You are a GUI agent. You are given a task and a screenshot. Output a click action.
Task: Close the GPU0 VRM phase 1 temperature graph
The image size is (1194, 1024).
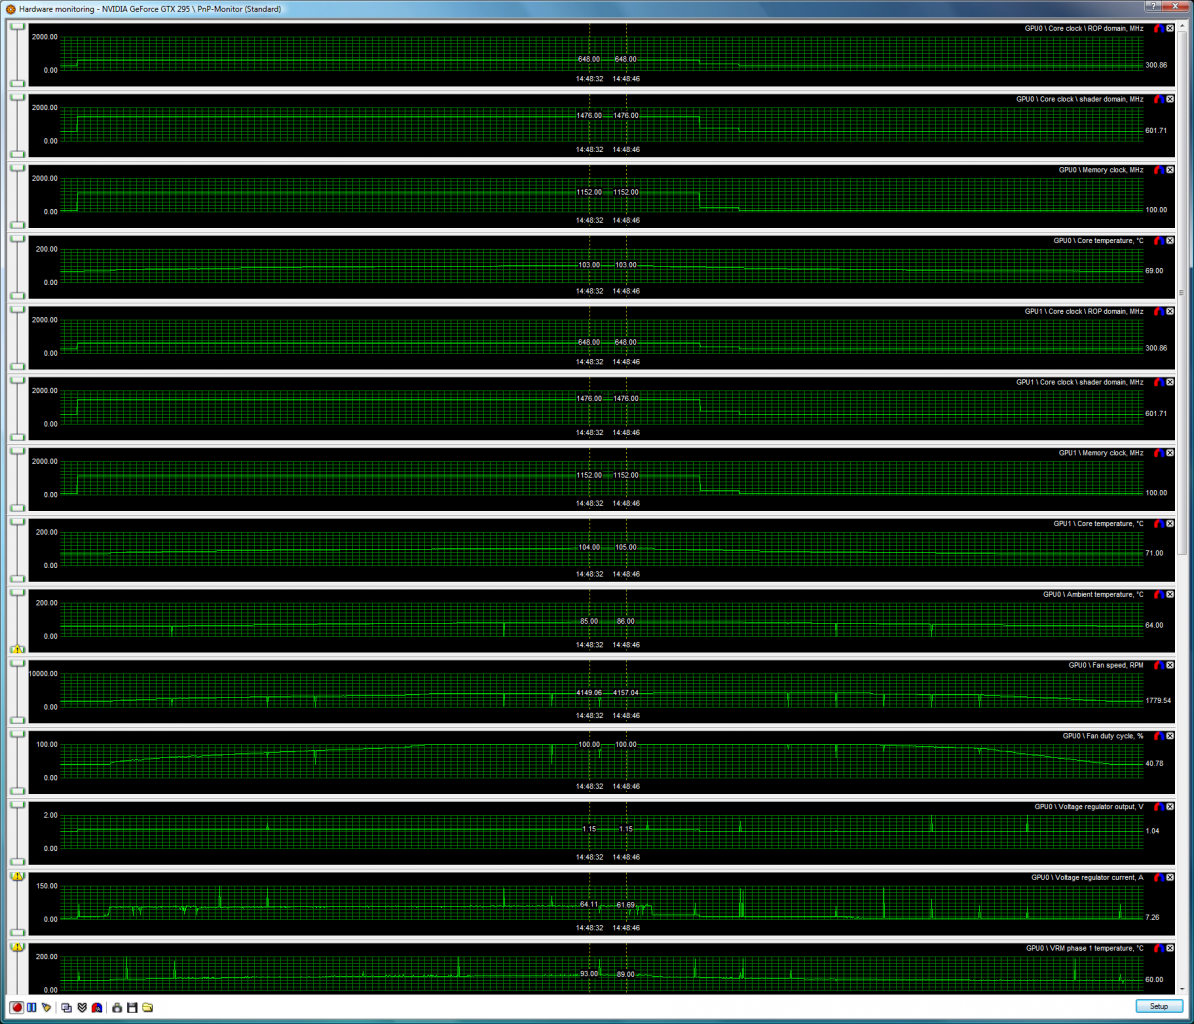(1170, 949)
